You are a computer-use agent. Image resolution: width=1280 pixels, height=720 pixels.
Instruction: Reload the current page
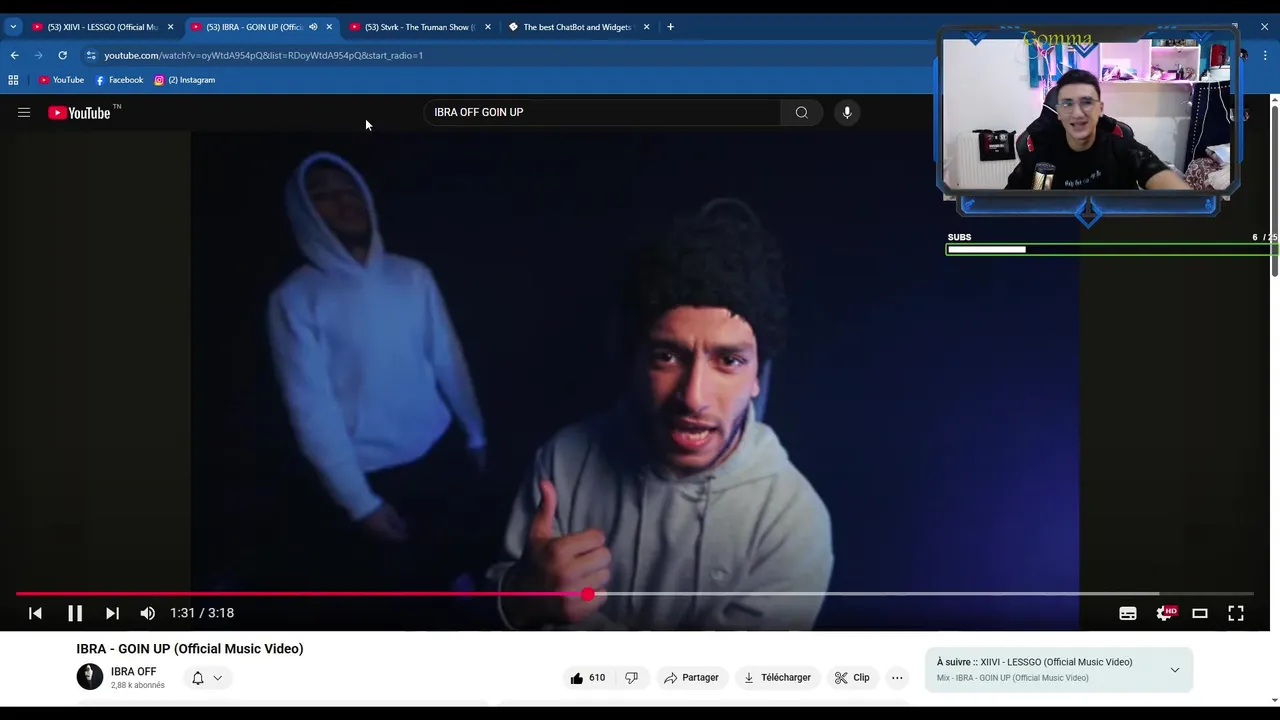[62, 55]
